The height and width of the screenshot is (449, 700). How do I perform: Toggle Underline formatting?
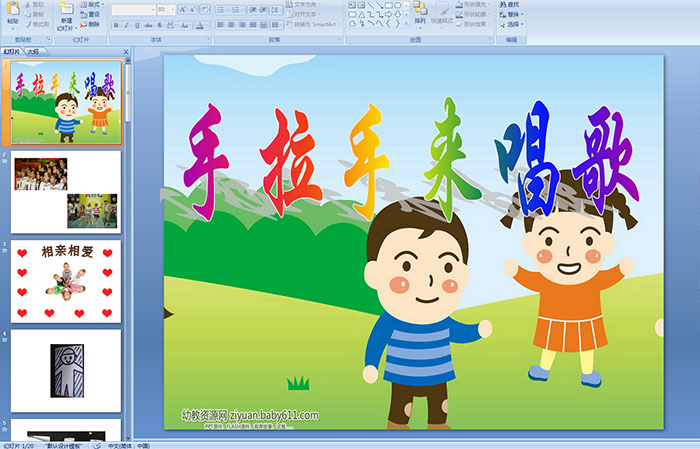coord(136,24)
